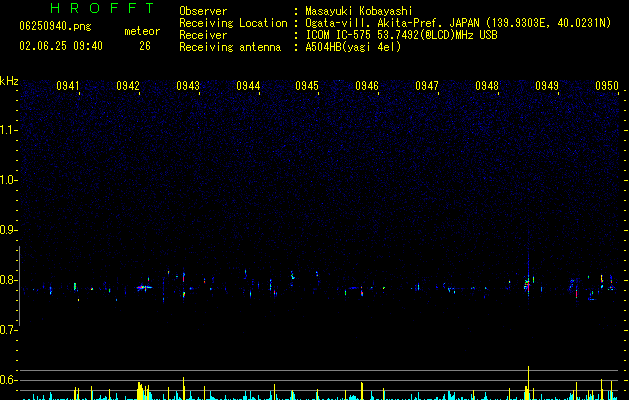Image resolution: width=629 pixels, height=400 pixels.
Task: Click the 0950 time marker
Action: [607, 86]
